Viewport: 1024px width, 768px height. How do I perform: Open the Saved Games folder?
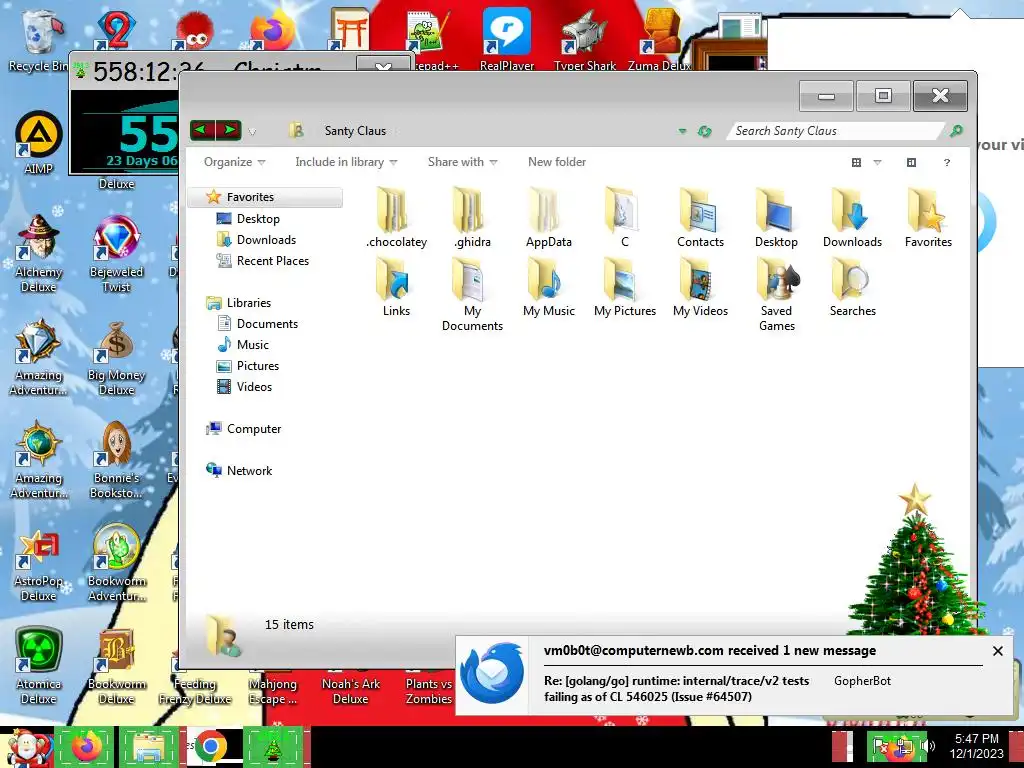click(776, 294)
